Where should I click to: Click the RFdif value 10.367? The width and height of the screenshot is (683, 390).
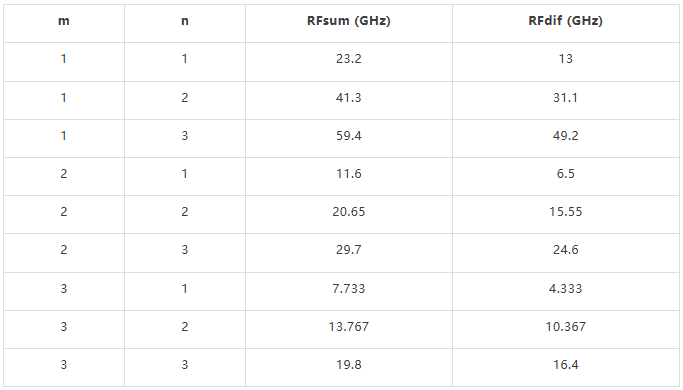click(x=565, y=326)
